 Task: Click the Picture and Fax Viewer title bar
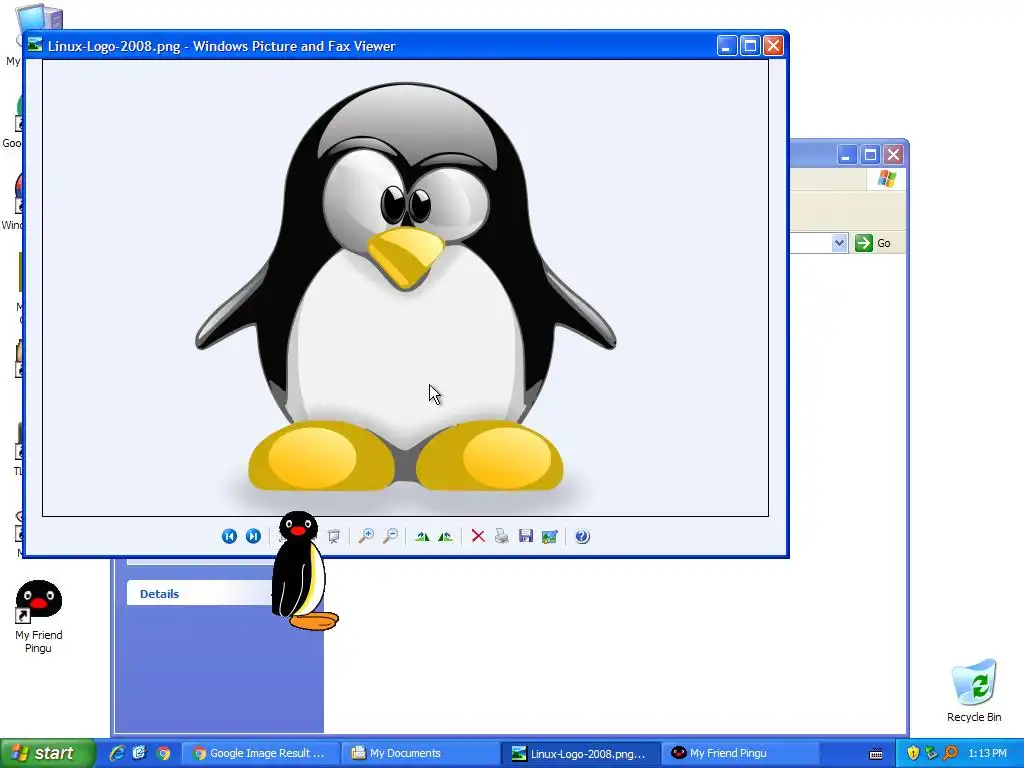coord(405,46)
